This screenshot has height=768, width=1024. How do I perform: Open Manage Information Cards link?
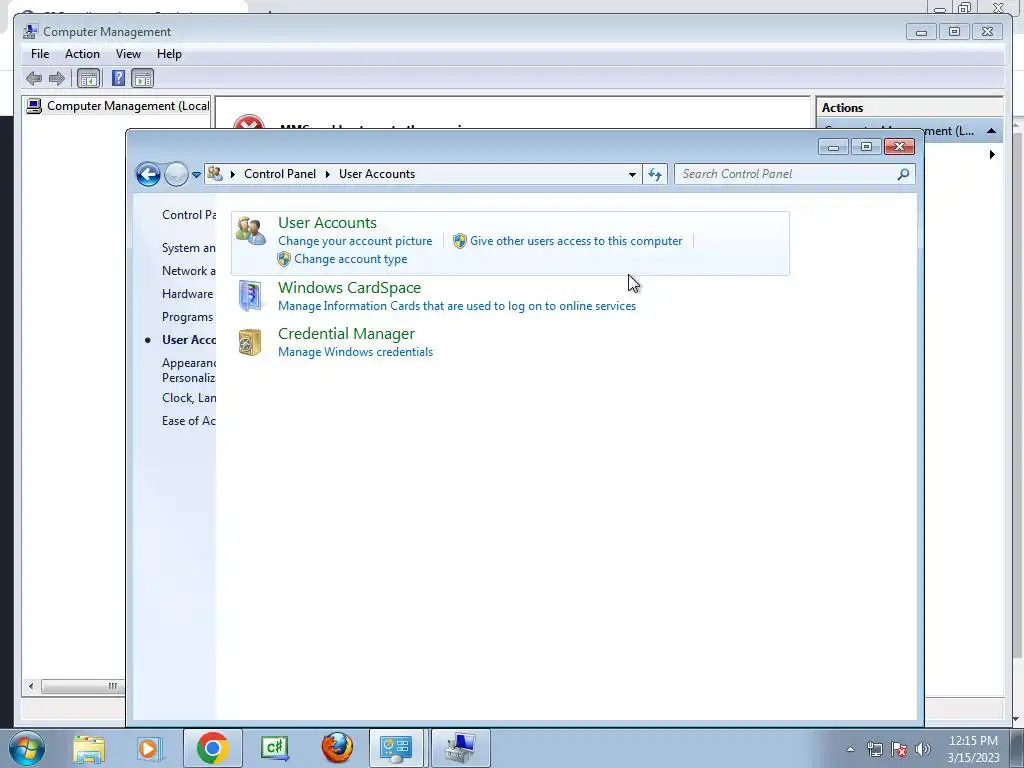pyautogui.click(x=456, y=306)
